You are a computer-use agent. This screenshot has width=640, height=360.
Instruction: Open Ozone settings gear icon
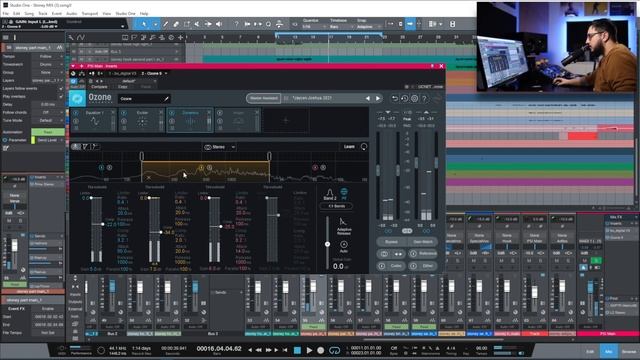[414, 98]
